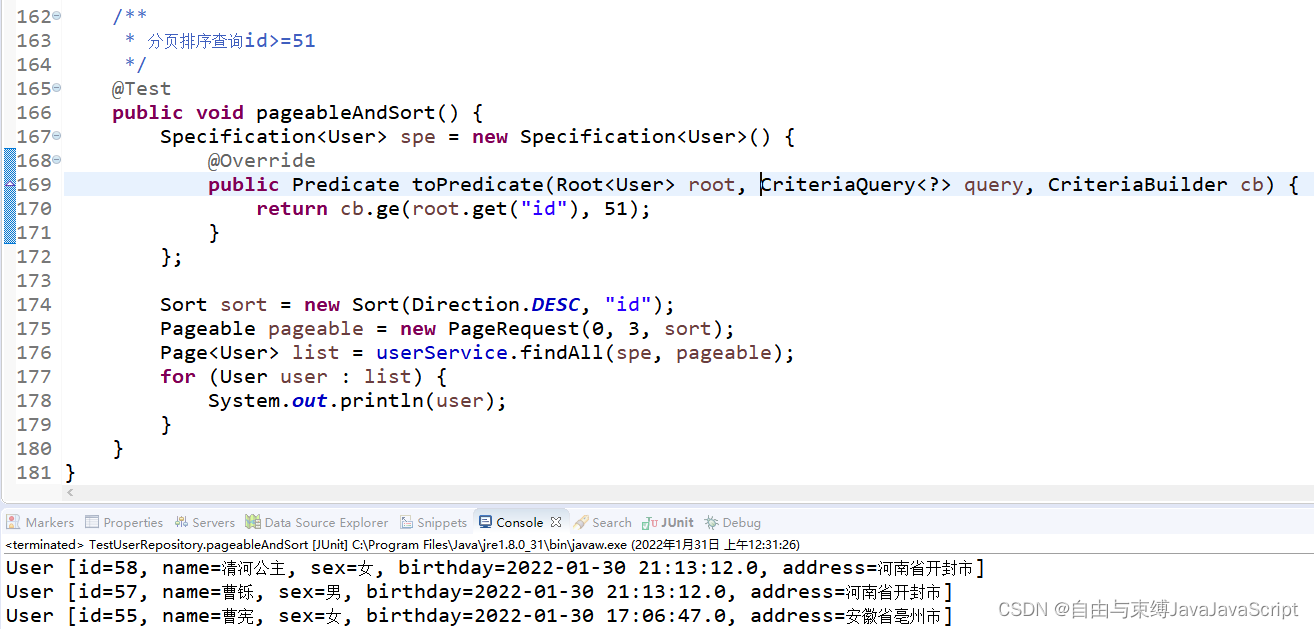Viewport: 1314px width, 629px height.
Task: Click "PageRequest" in line 175
Action: coord(514,329)
